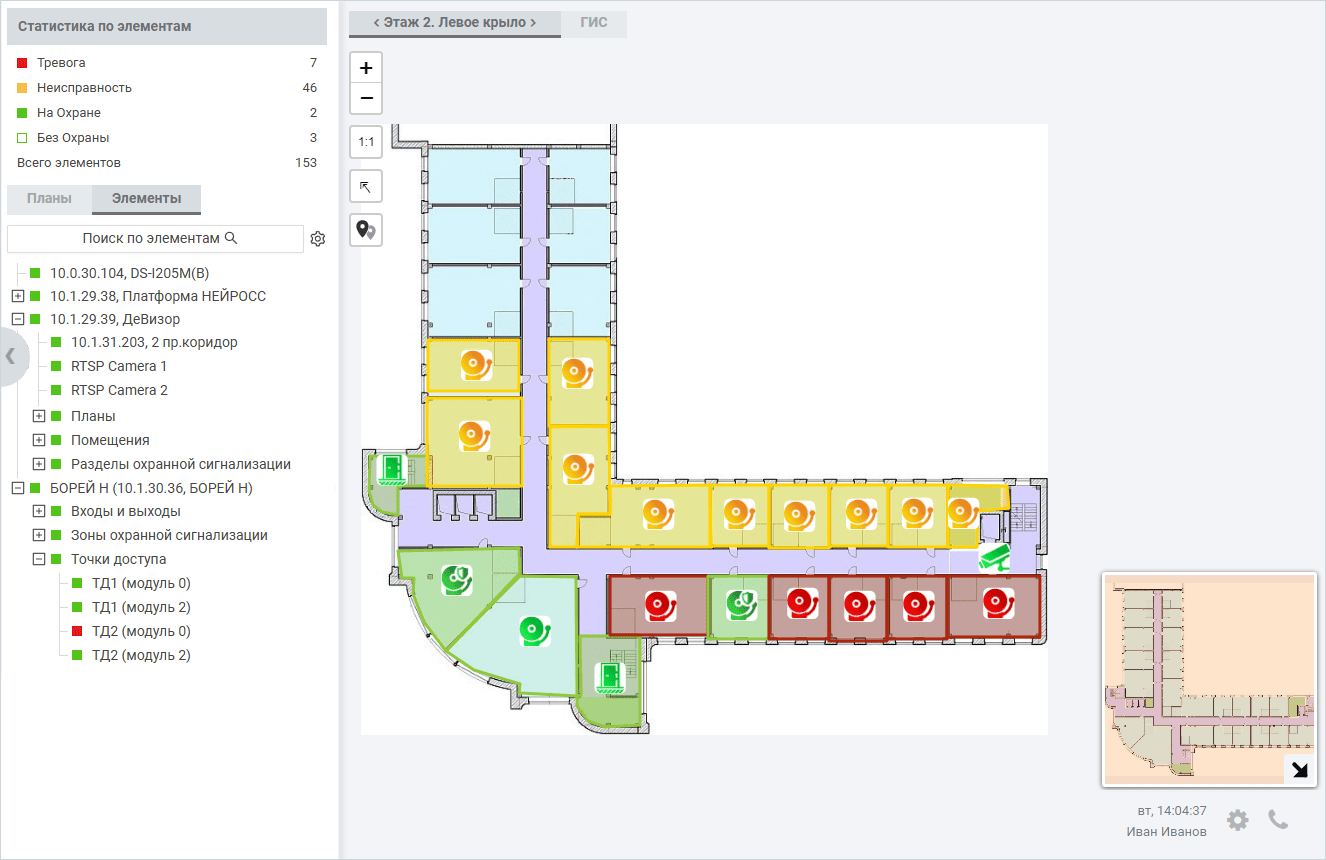Expand the Платформа НЕЙРОСС node
Screen dimensions: 1326x860
click(x=17, y=296)
